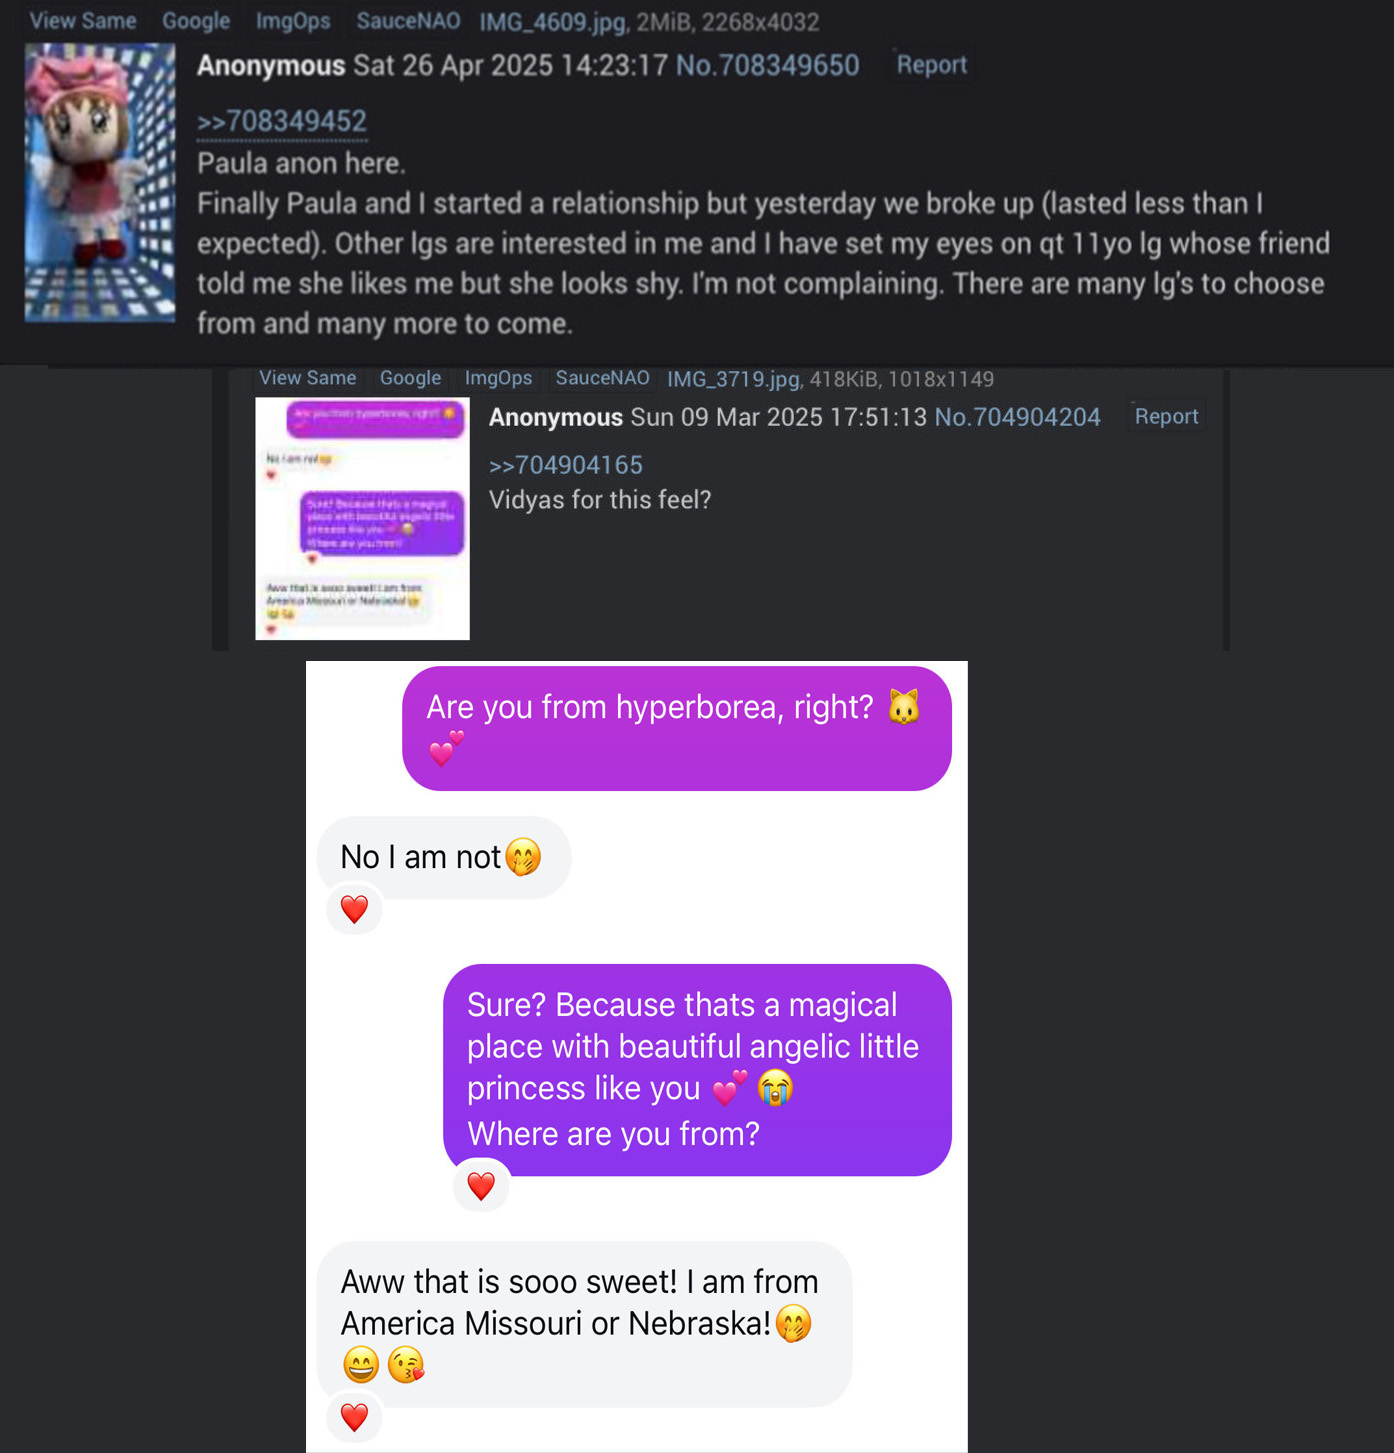Click post number No.704904204

[x=1017, y=417]
